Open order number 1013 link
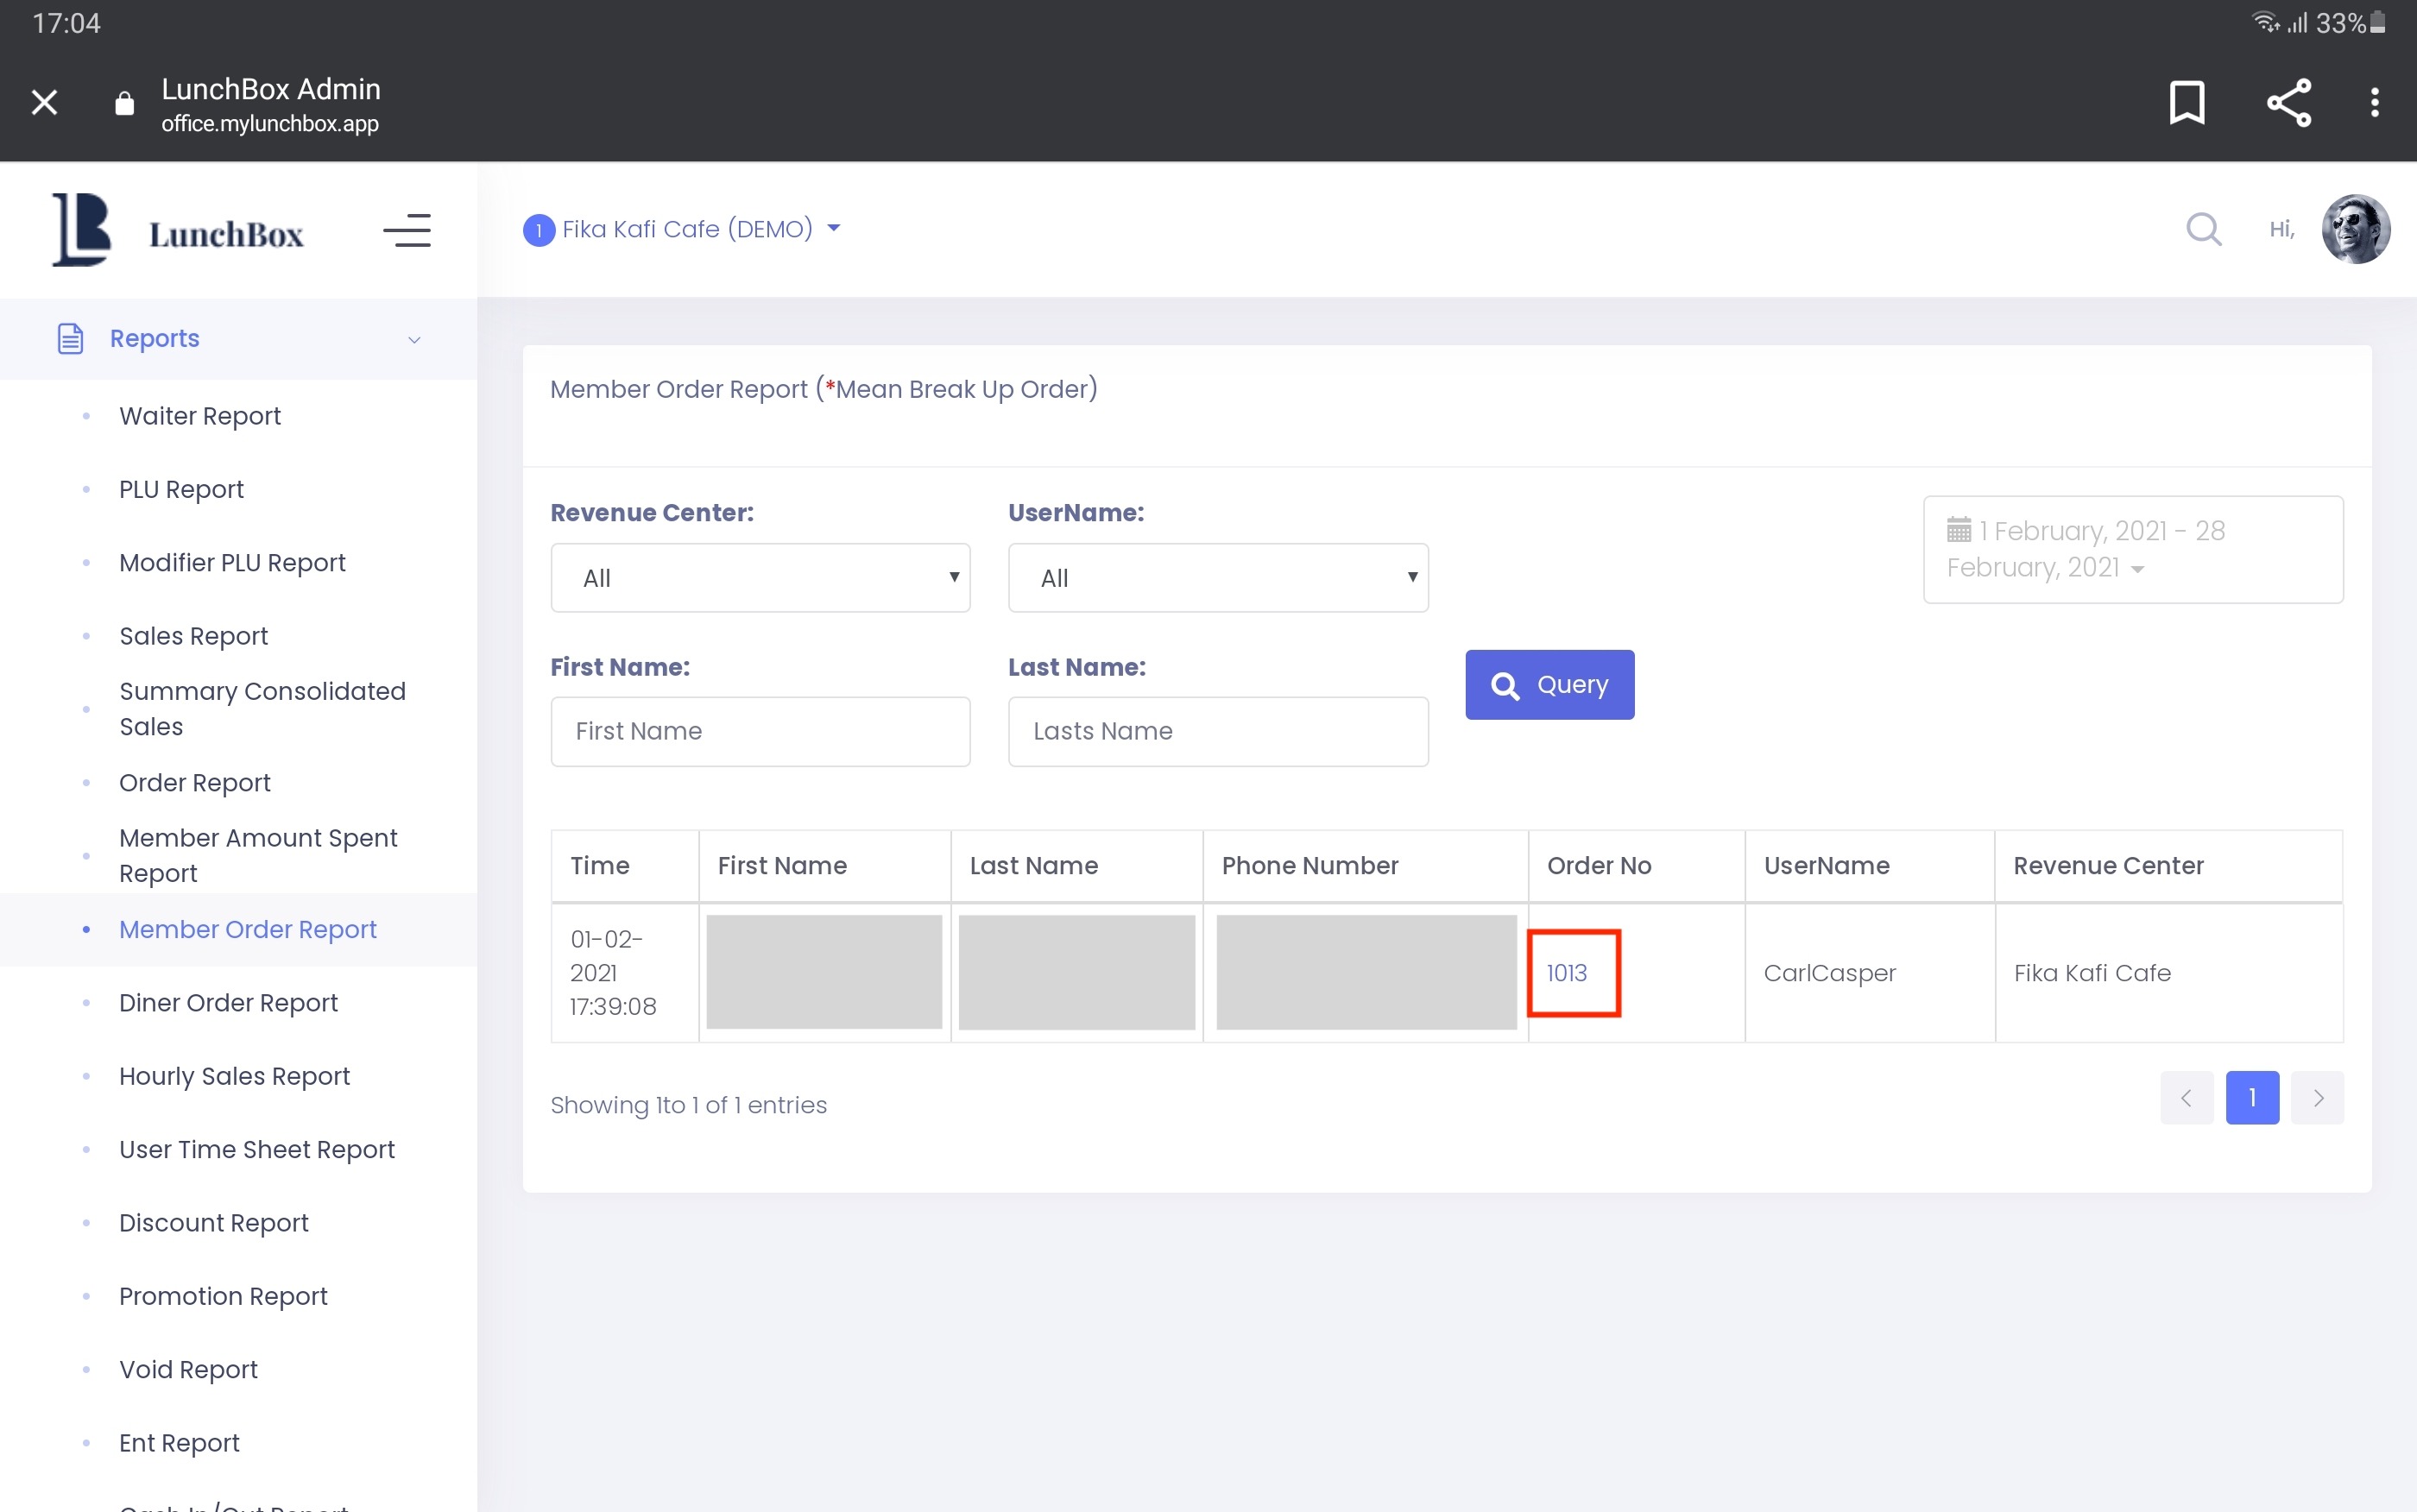 (1566, 973)
